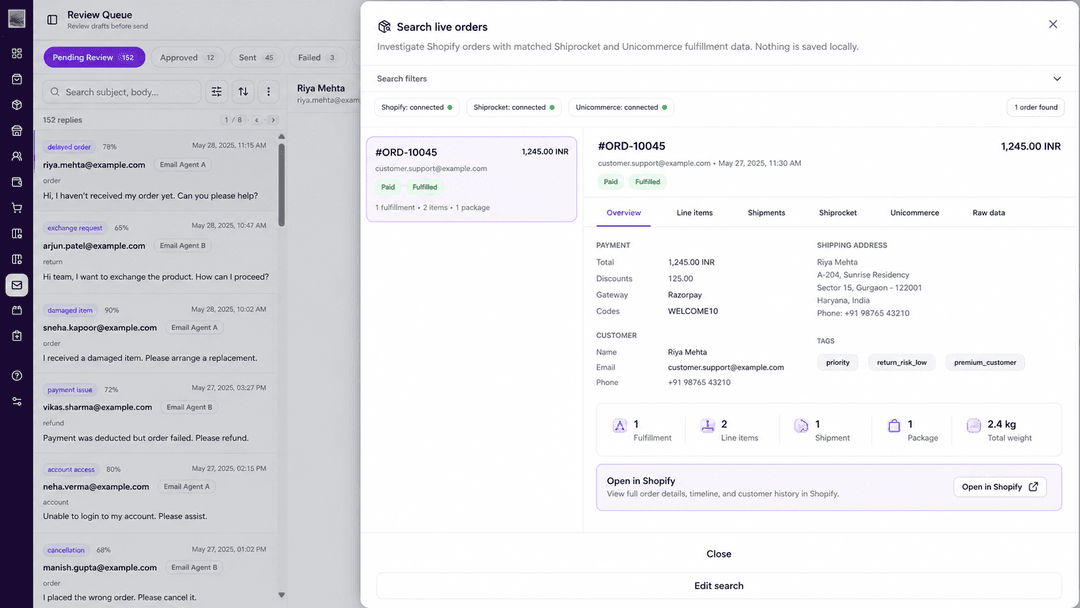Go to previous page of replies

point(256,120)
